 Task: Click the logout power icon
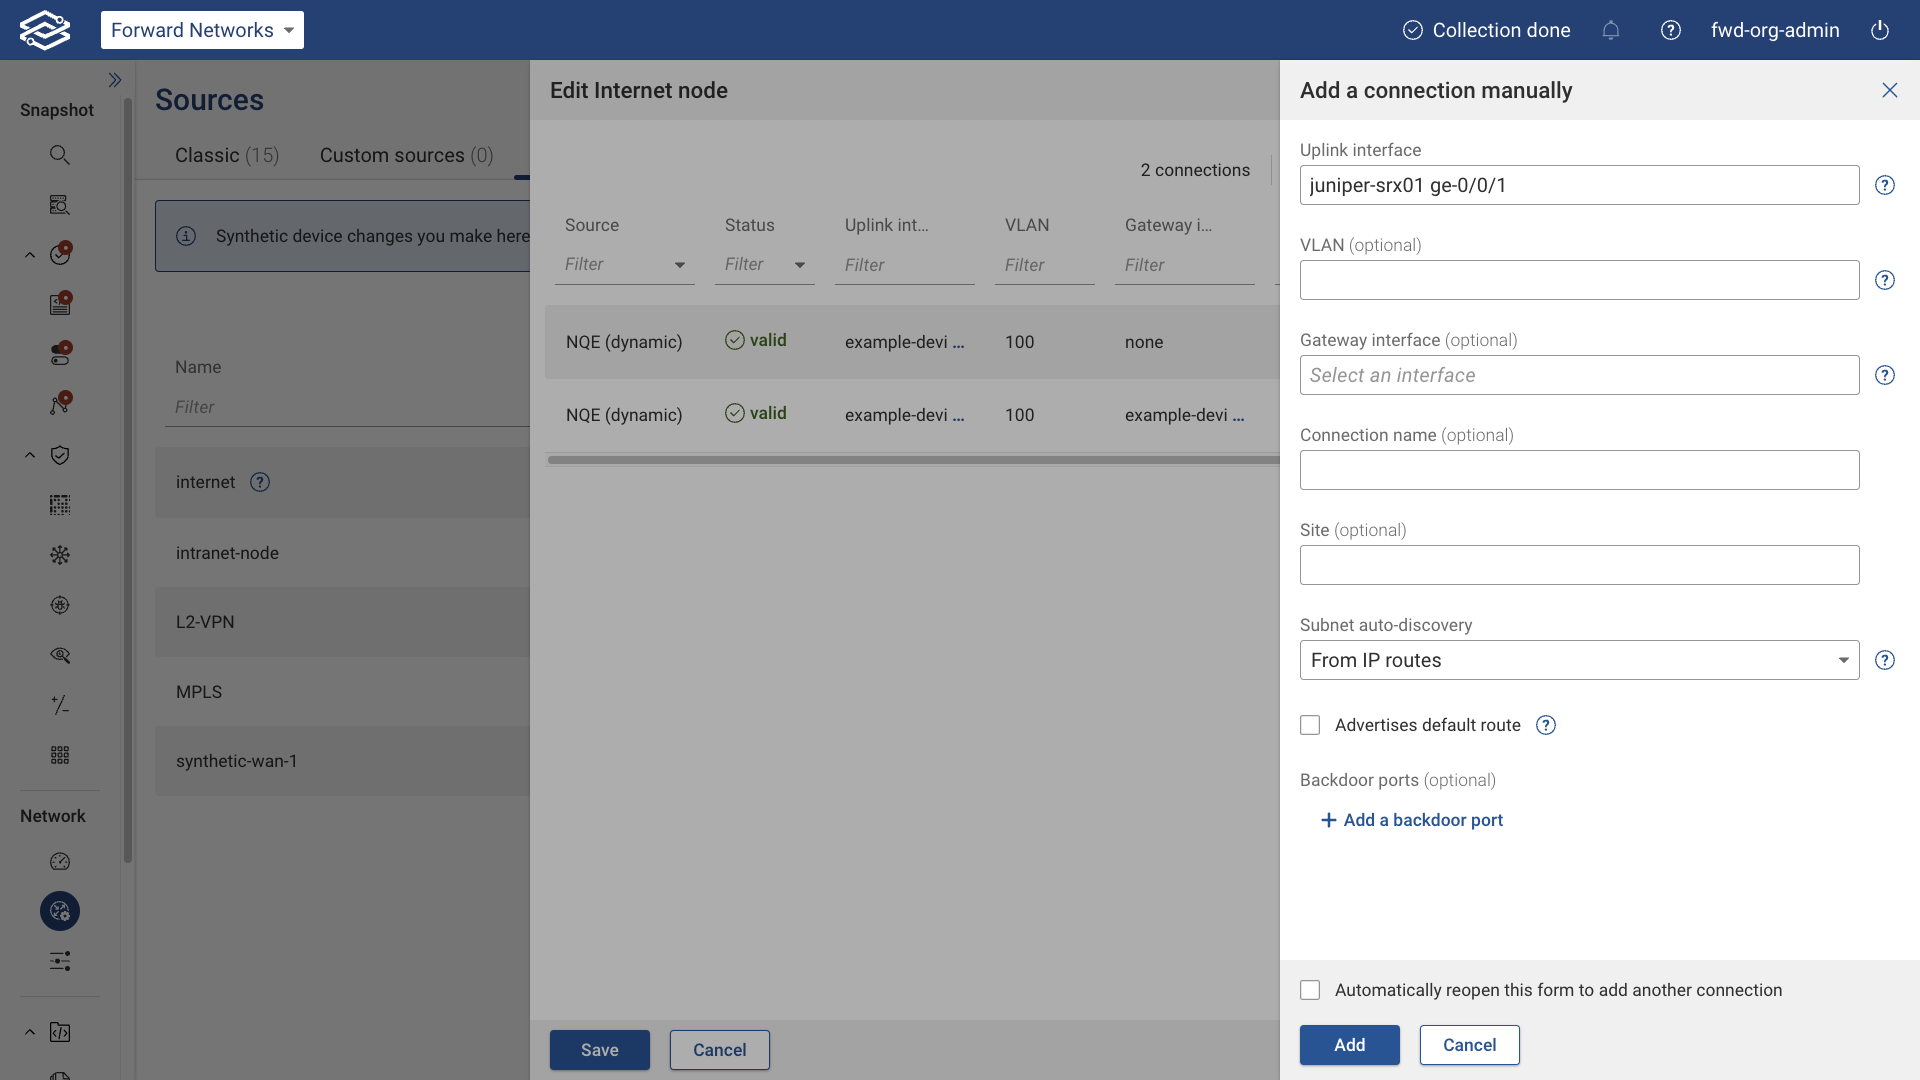pos(1880,30)
